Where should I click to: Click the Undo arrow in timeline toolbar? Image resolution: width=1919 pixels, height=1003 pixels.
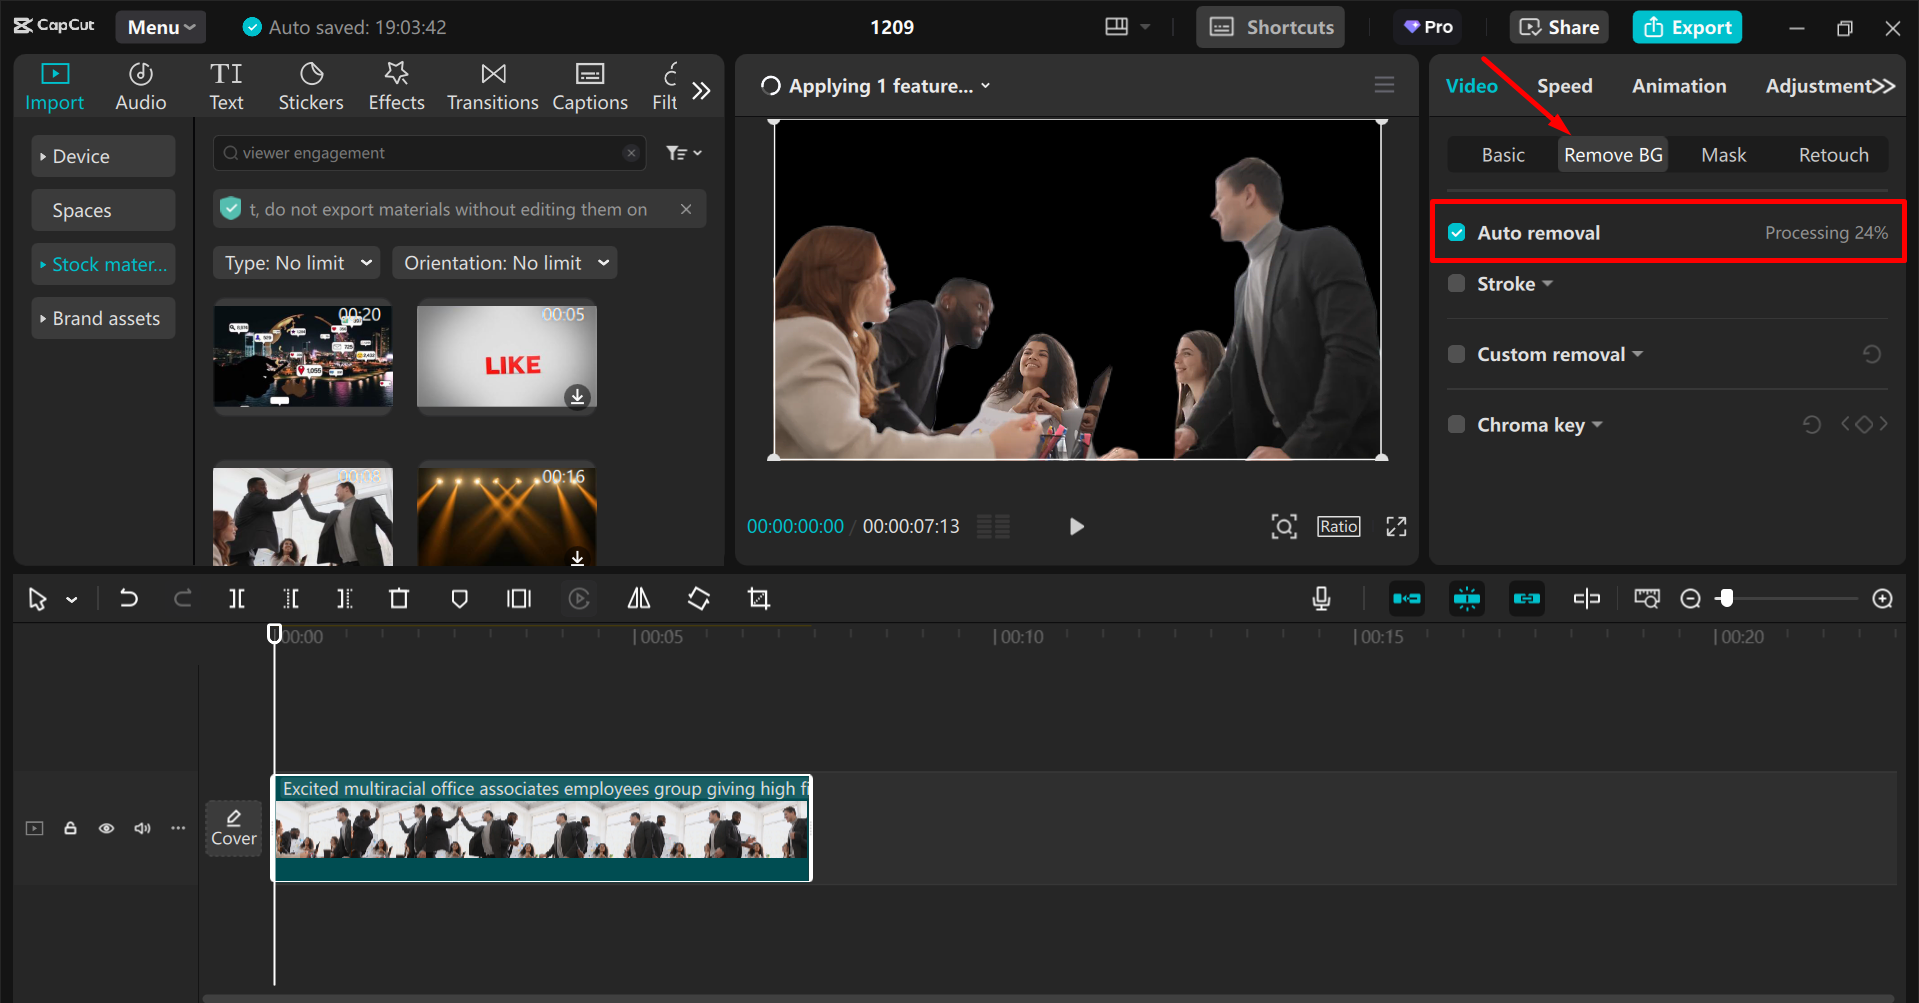129,598
